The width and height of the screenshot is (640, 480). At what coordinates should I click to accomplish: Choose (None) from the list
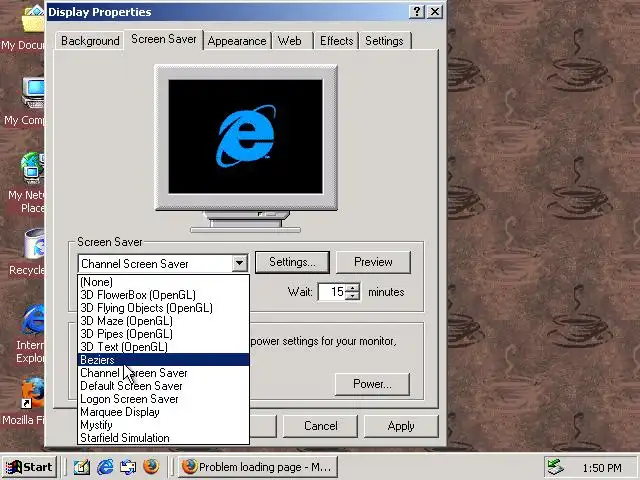coord(163,282)
